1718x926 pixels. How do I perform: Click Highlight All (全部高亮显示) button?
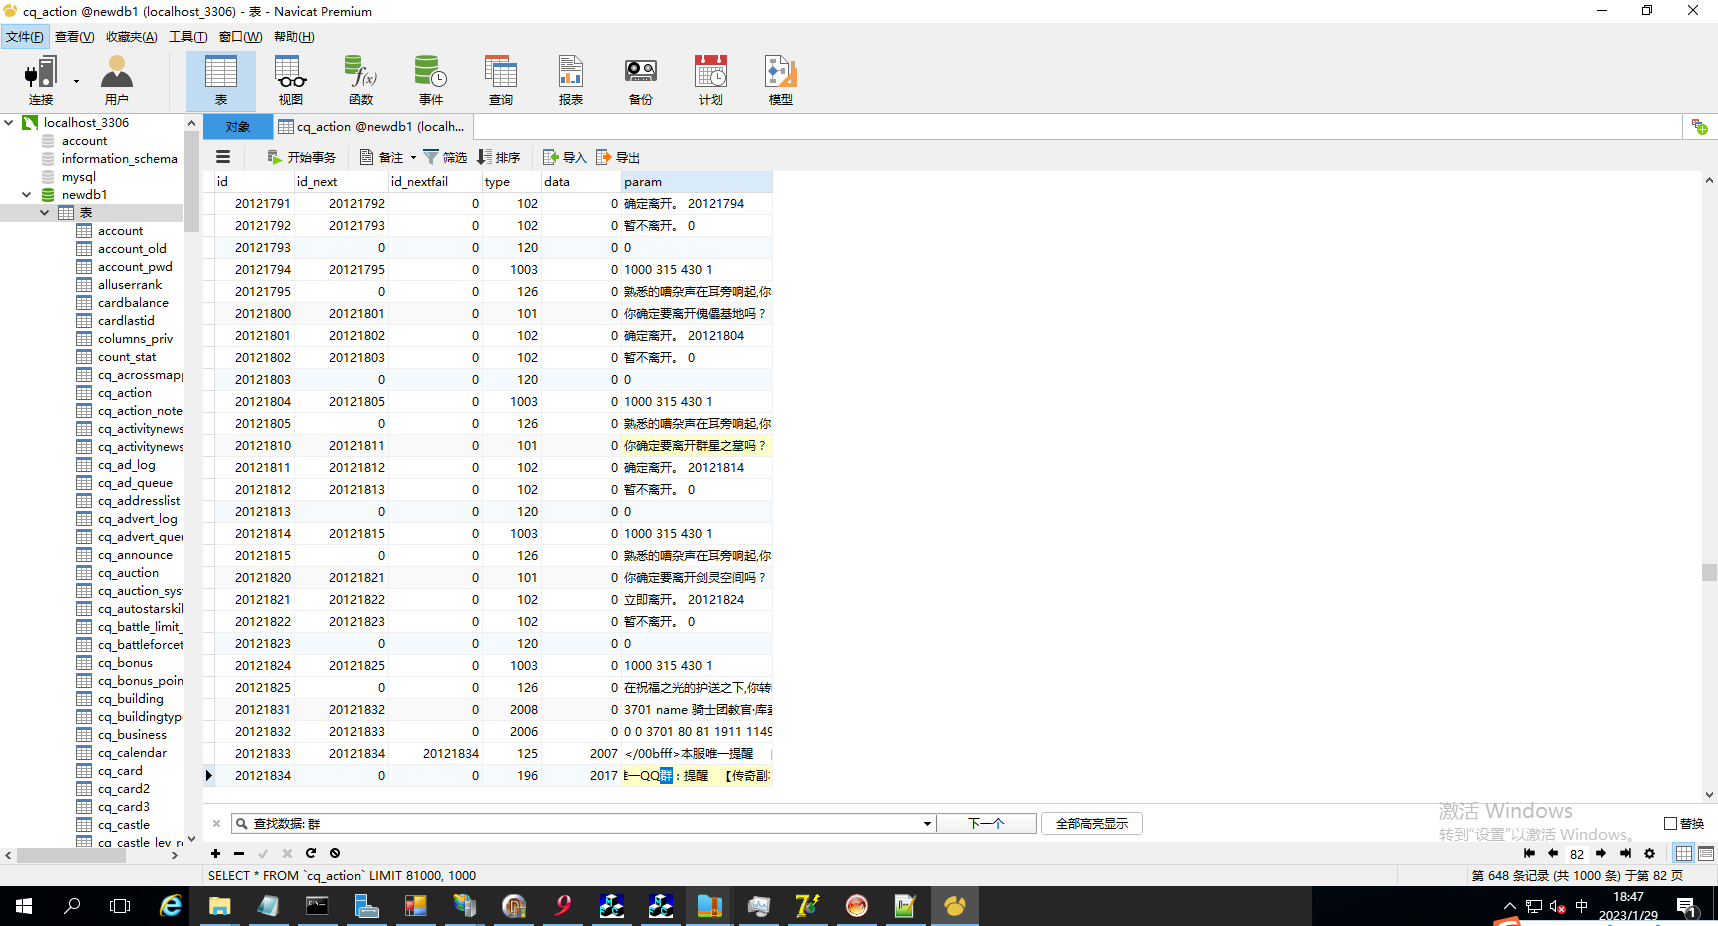pos(1092,824)
